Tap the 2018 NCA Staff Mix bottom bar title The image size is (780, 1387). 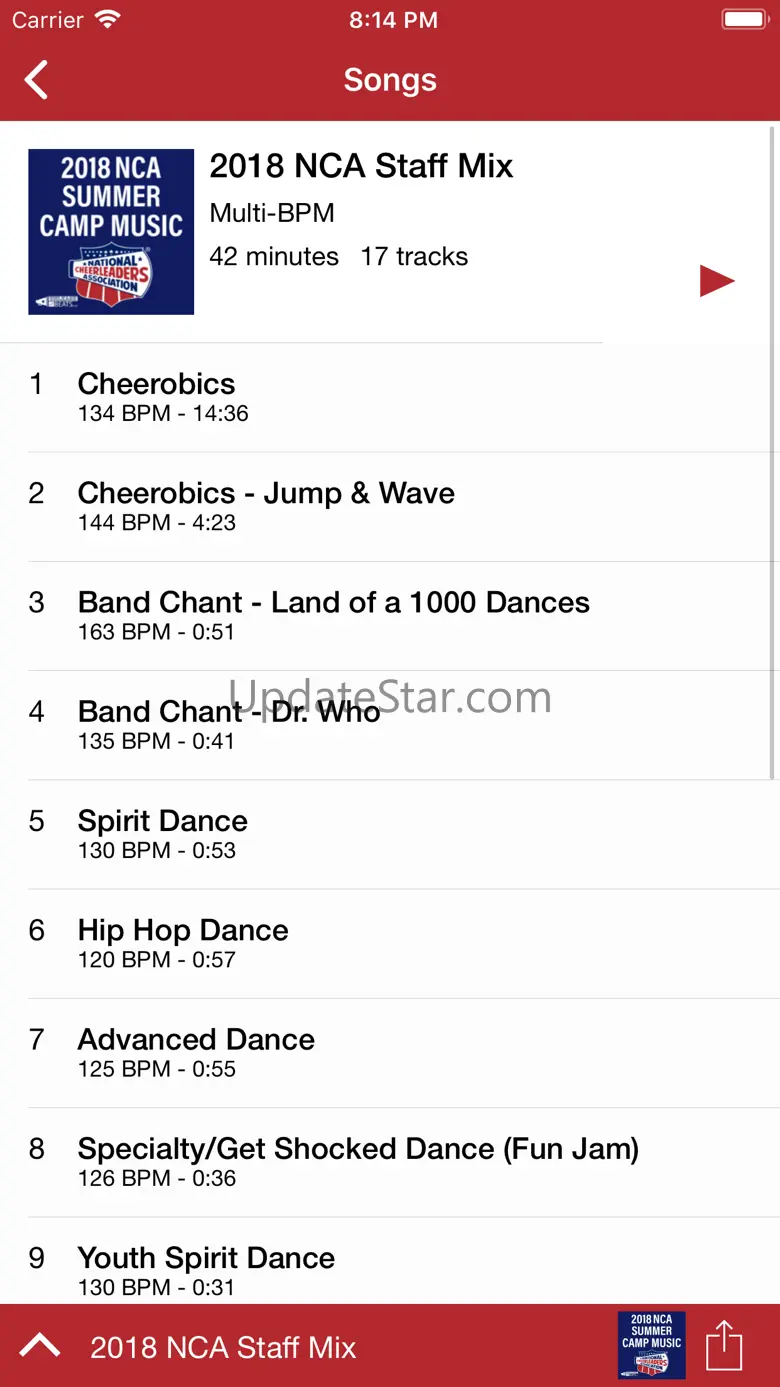(x=223, y=1347)
